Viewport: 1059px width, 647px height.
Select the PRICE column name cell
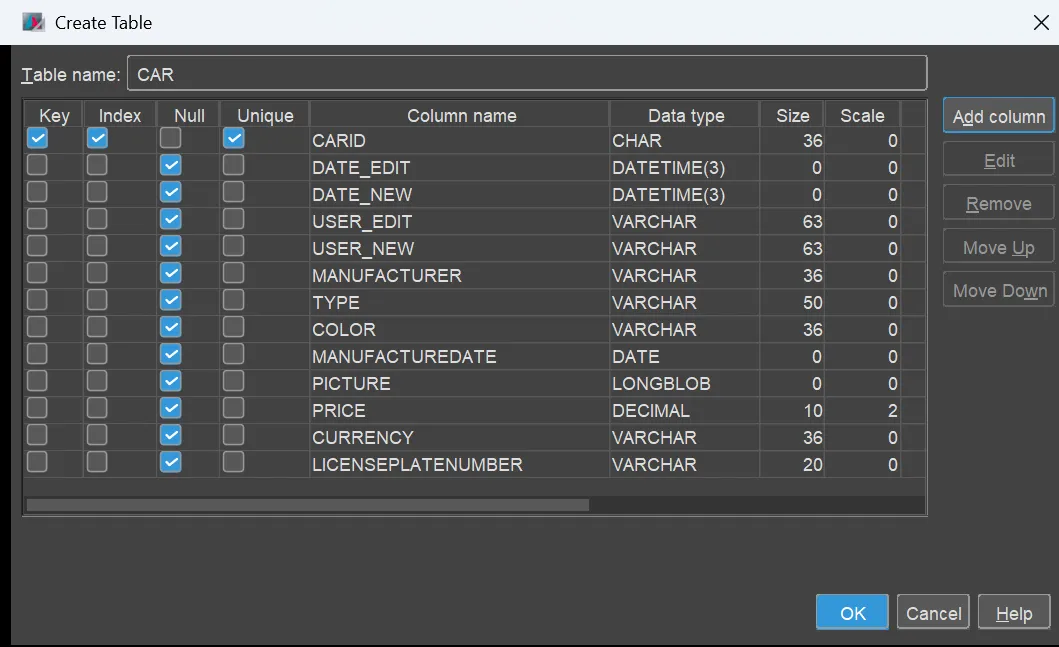tap(459, 411)
